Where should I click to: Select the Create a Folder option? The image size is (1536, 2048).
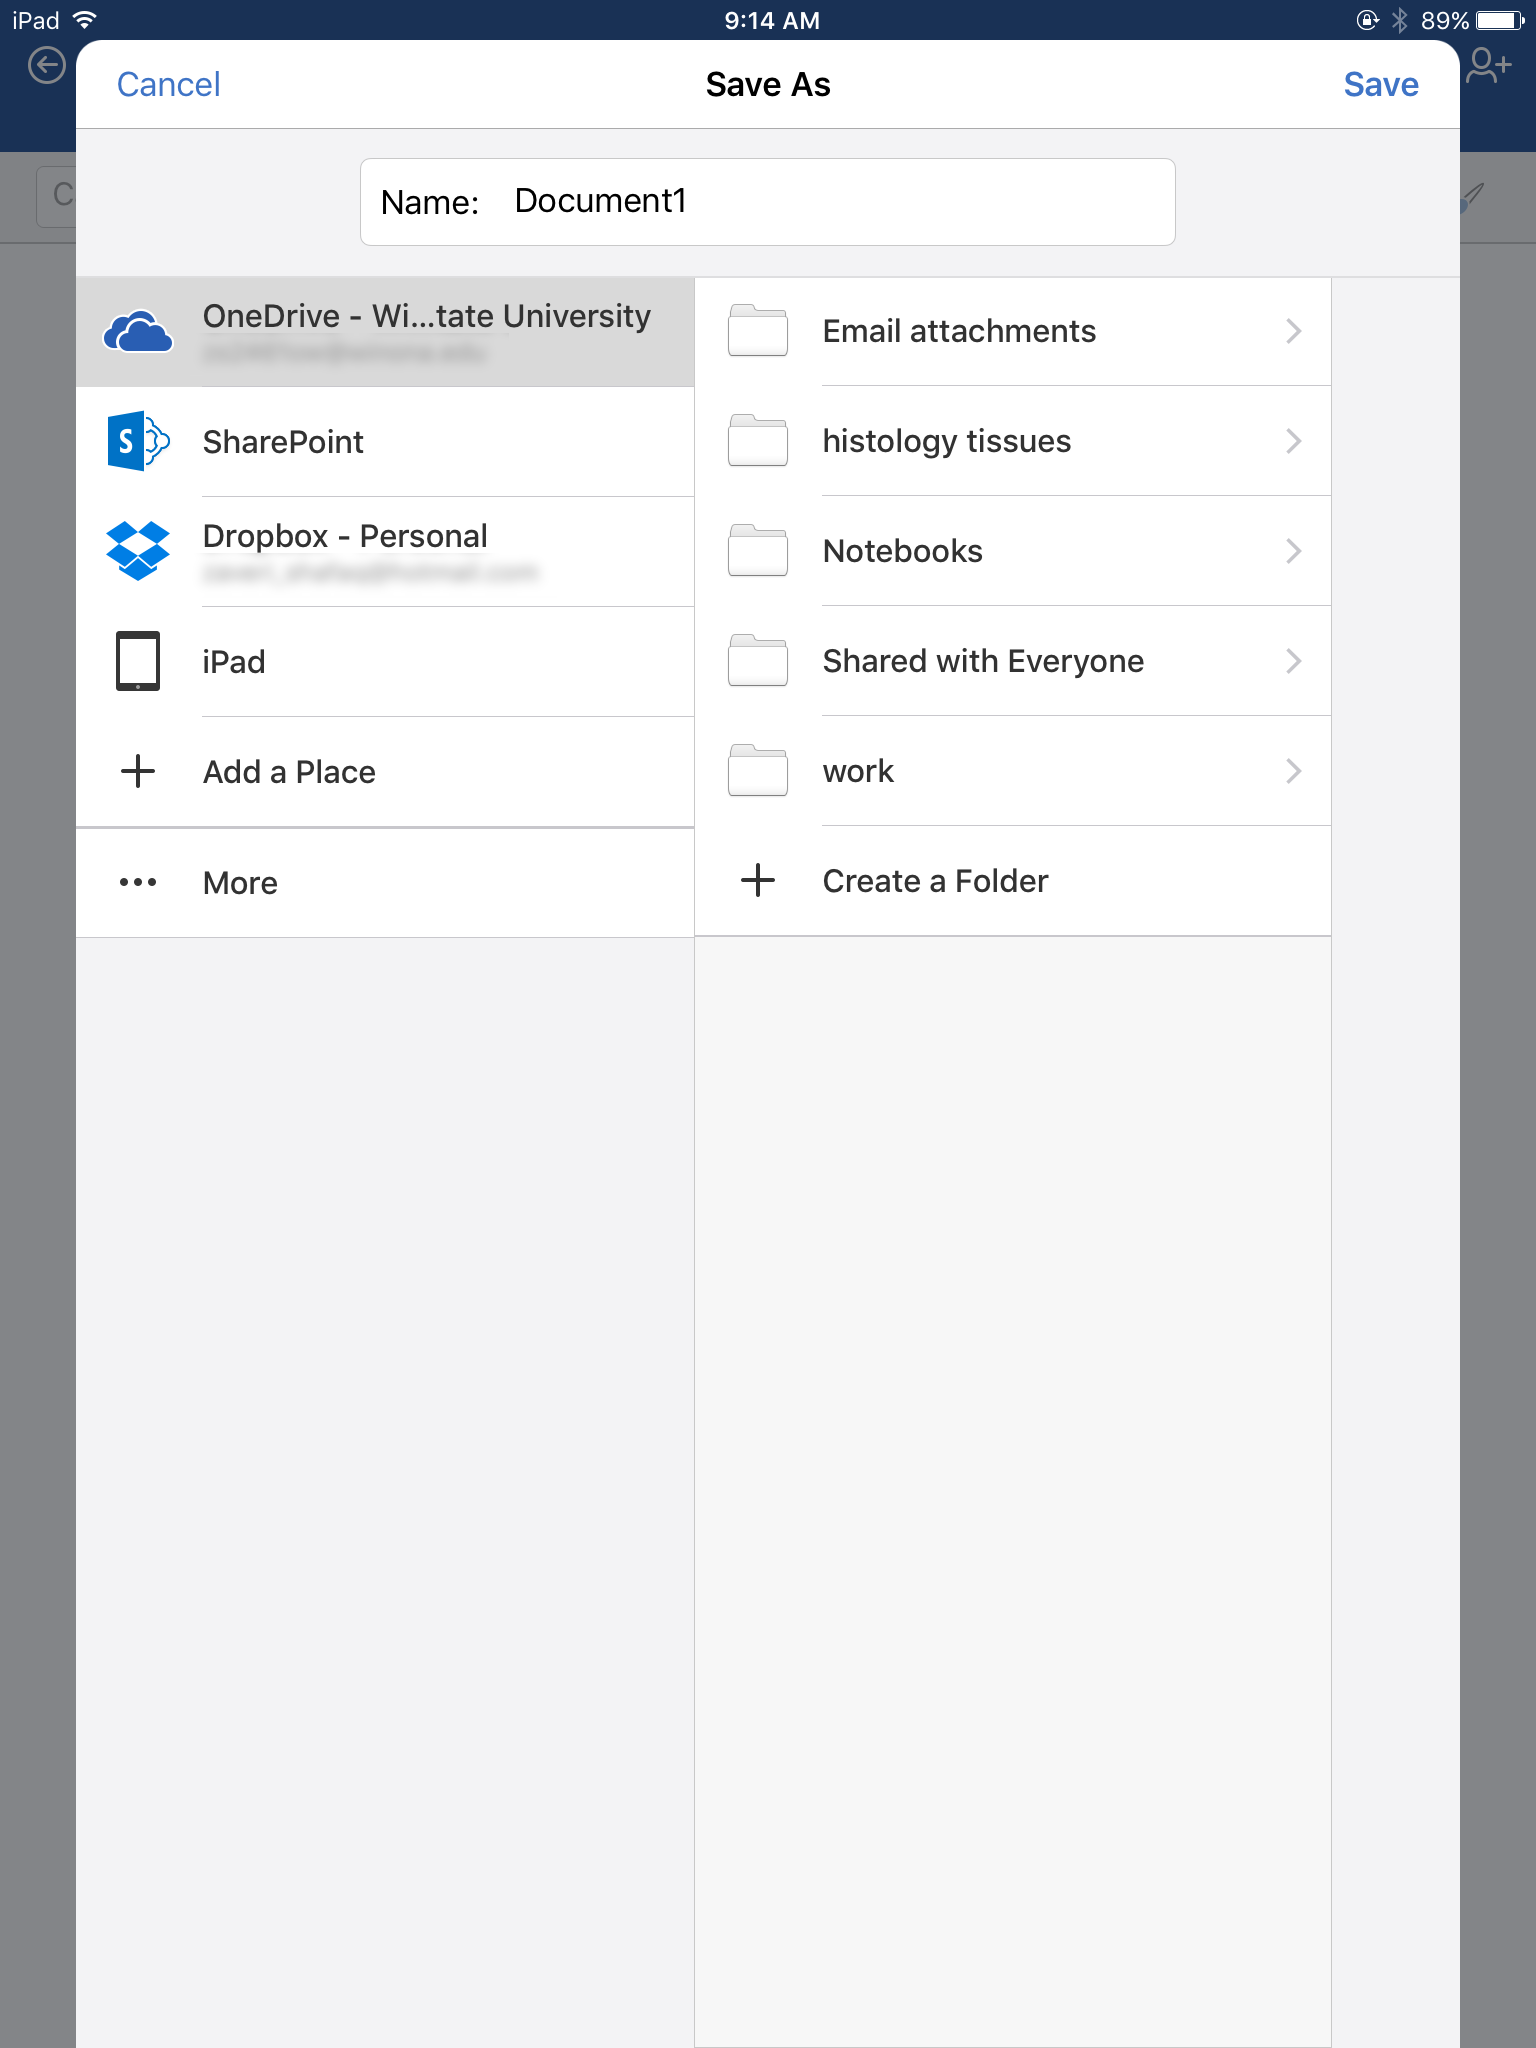pyautogui.click(x=935, y=881)
